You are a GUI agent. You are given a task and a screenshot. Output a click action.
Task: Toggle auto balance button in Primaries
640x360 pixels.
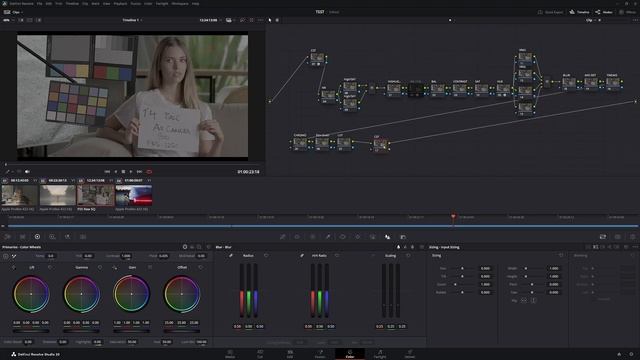(x=5, y=256)
